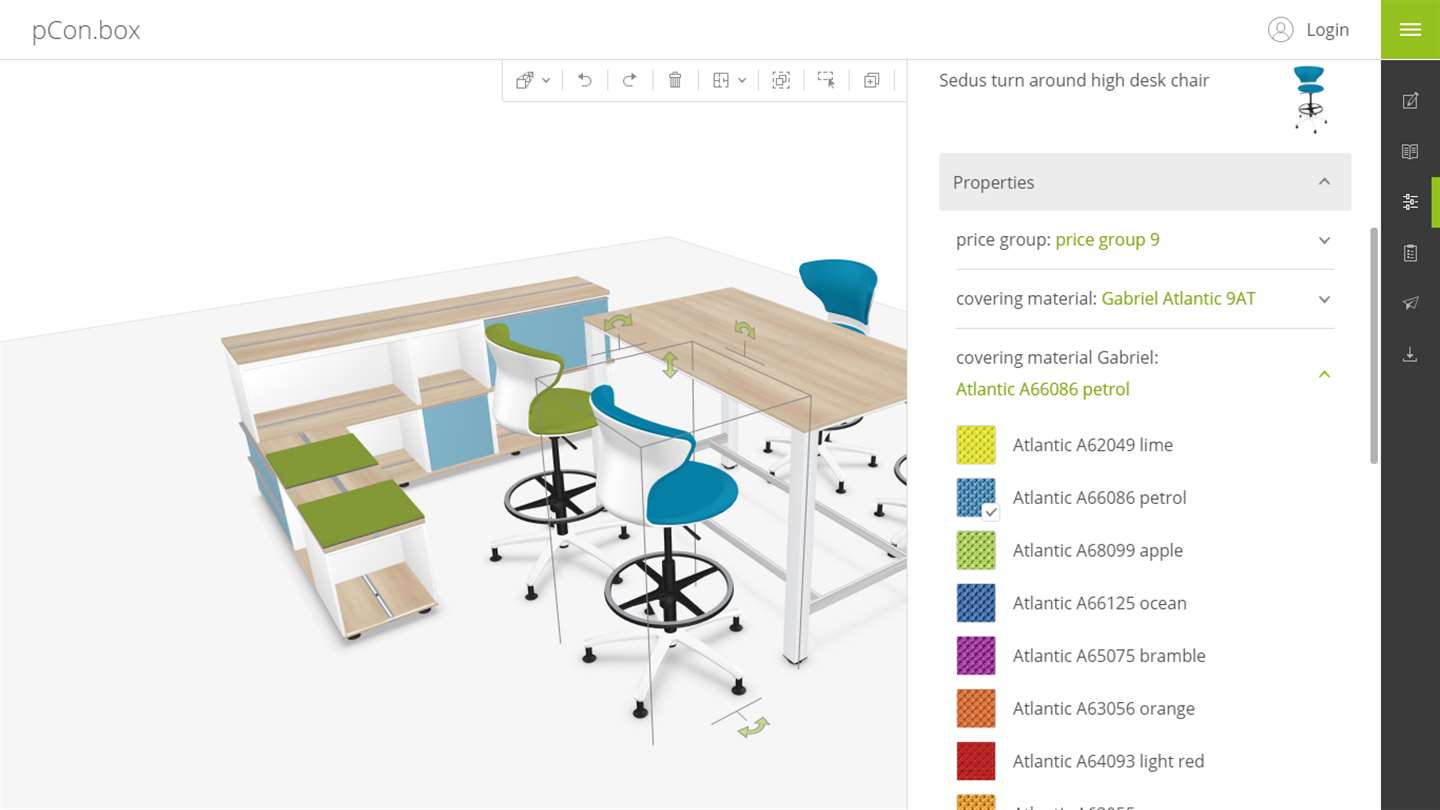The height and width of the screenshot is (810, 1440).
Task: Select the checked Atlantic A66086 petrol swatch
Action: pyautogui.click(x=976, y=498)
